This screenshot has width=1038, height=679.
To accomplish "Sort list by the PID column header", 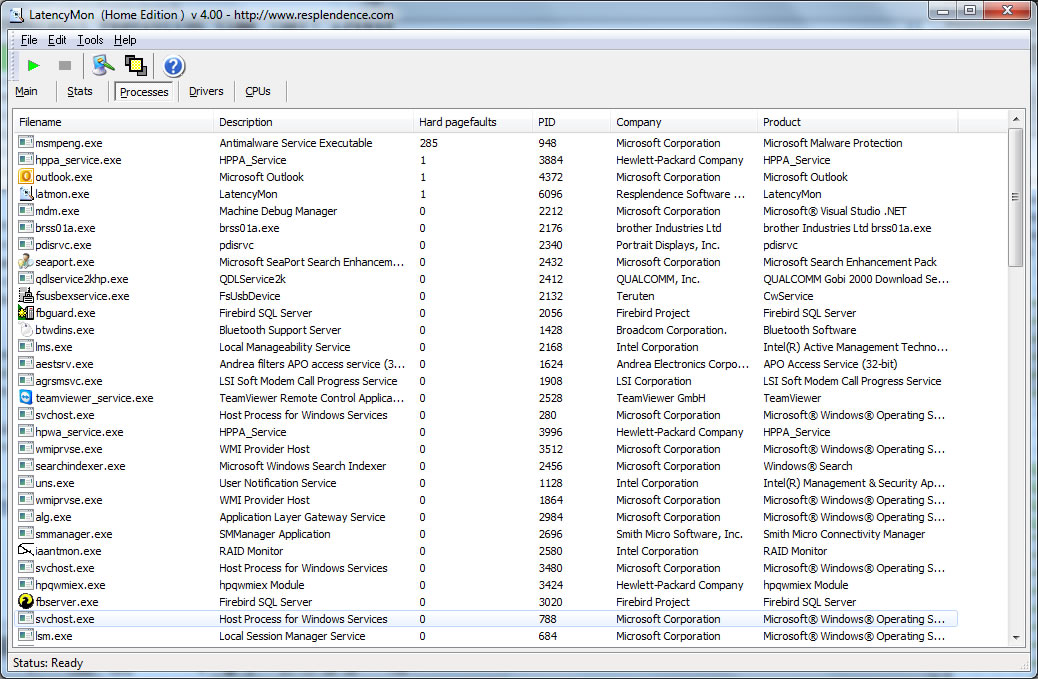I will click(546, 122).
